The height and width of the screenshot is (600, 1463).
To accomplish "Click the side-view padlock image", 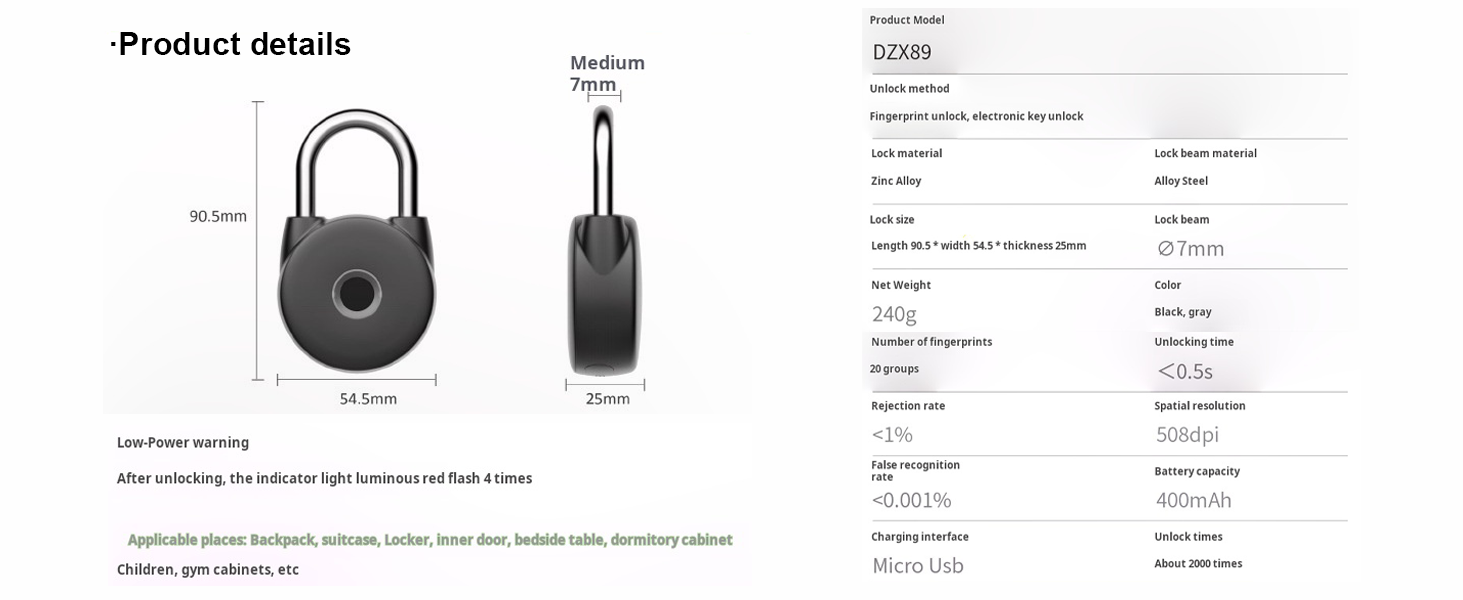I will click(604, 250).
